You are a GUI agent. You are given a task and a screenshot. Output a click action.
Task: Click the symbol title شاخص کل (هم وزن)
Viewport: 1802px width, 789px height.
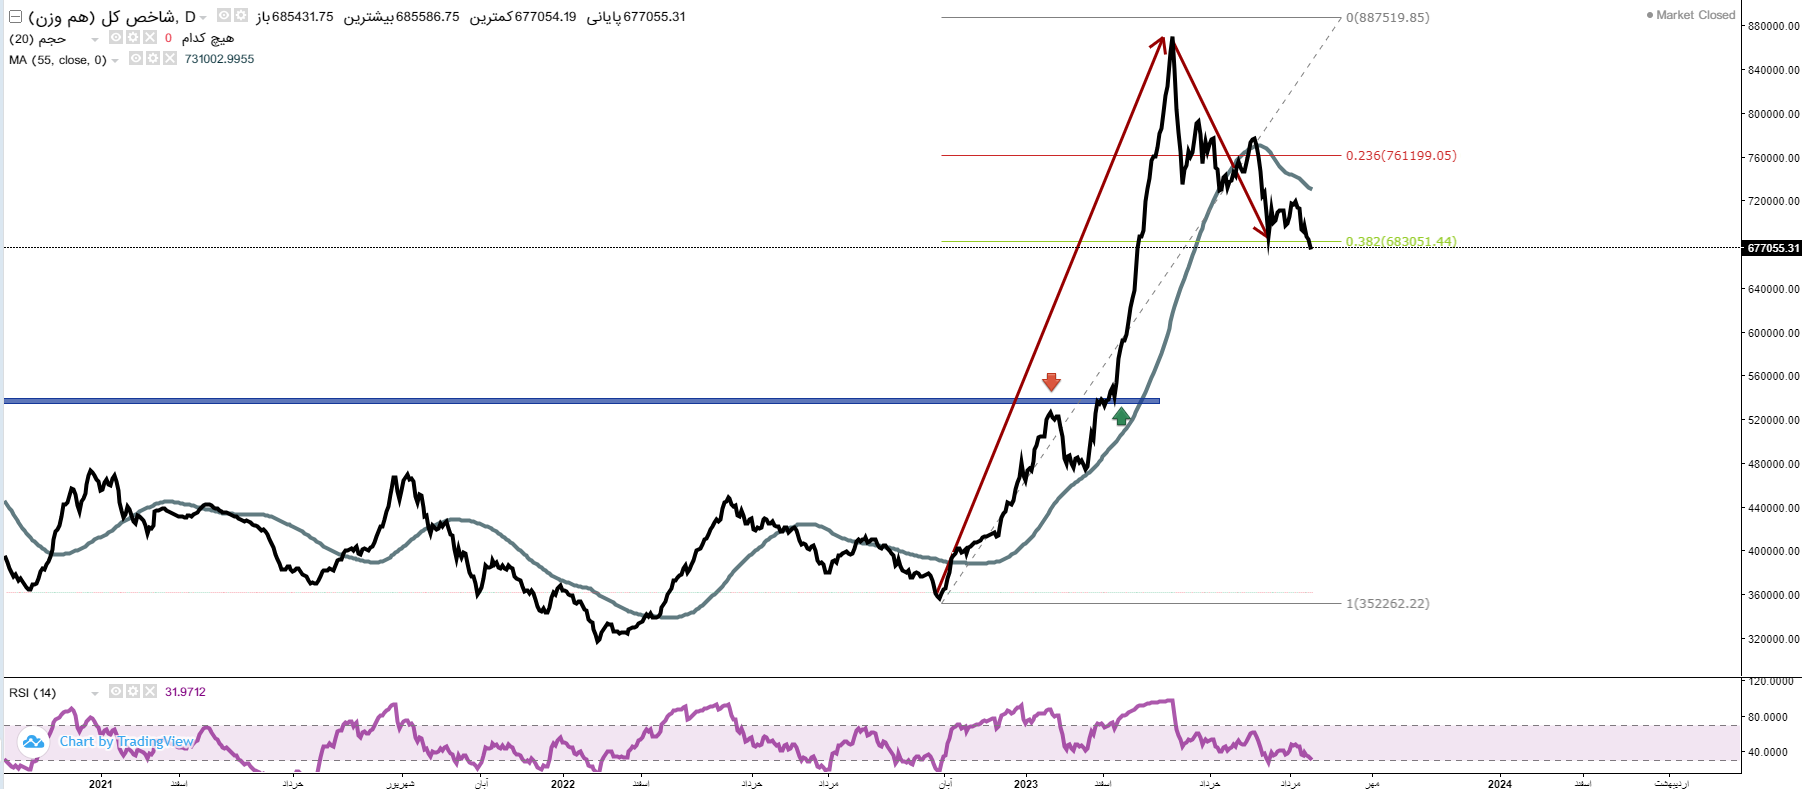click(102, 17)
